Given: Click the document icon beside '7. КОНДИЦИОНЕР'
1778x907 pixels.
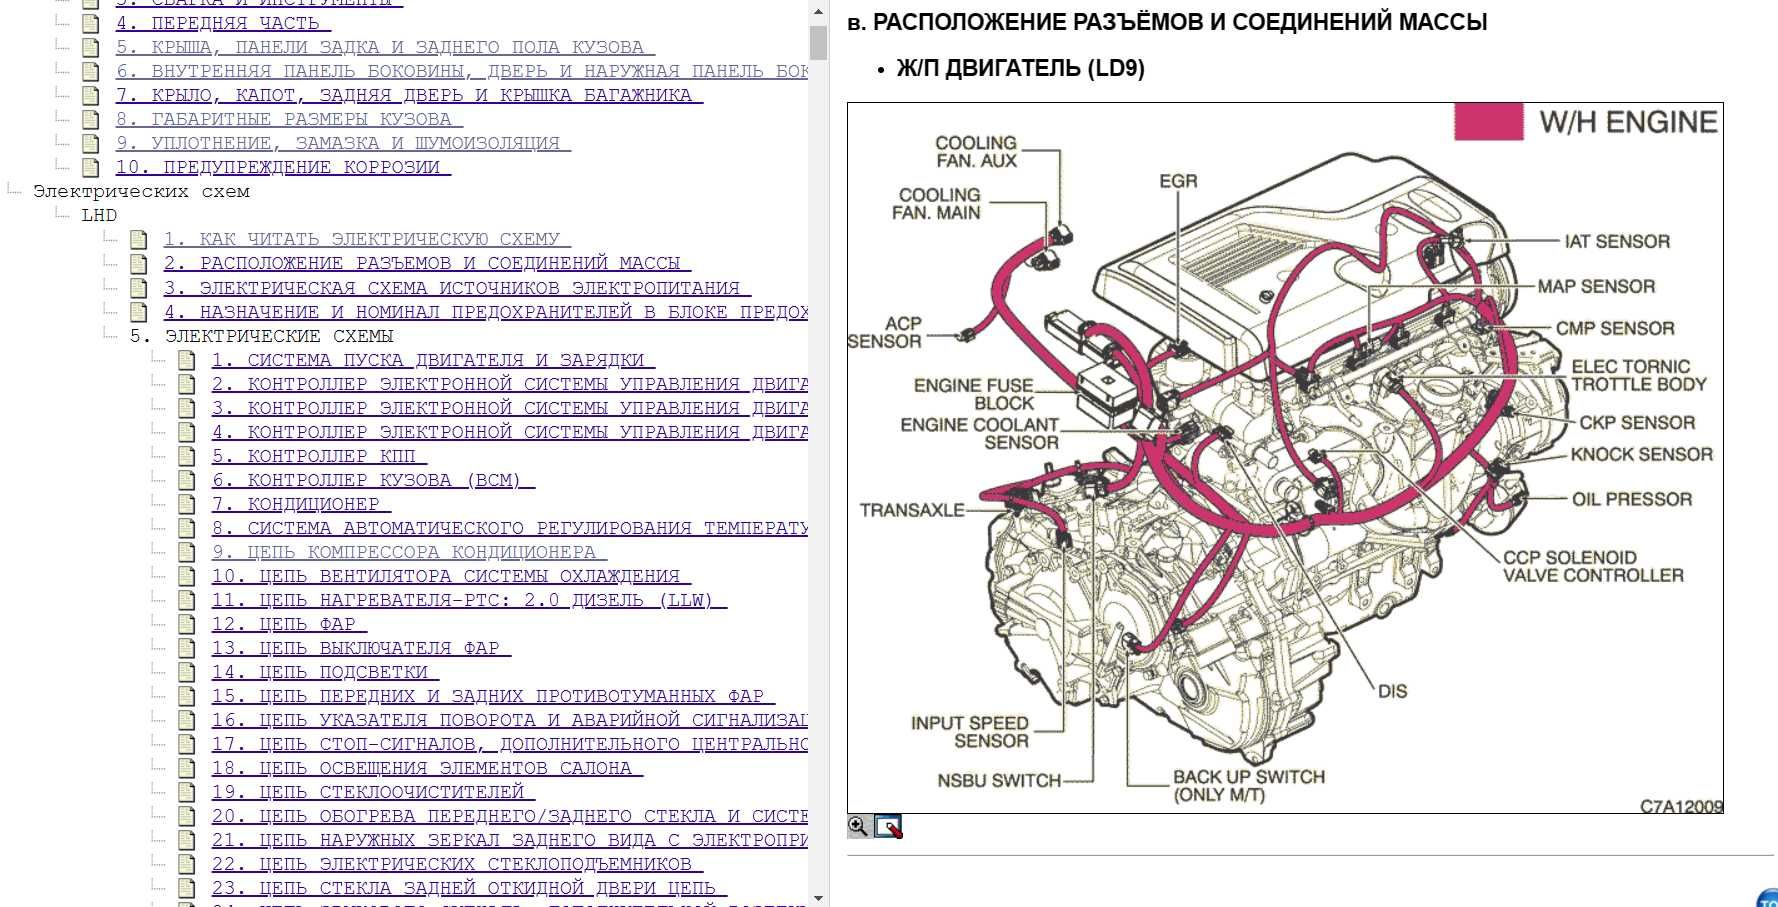Looking at the screenshot, I should tap(186, 504).
